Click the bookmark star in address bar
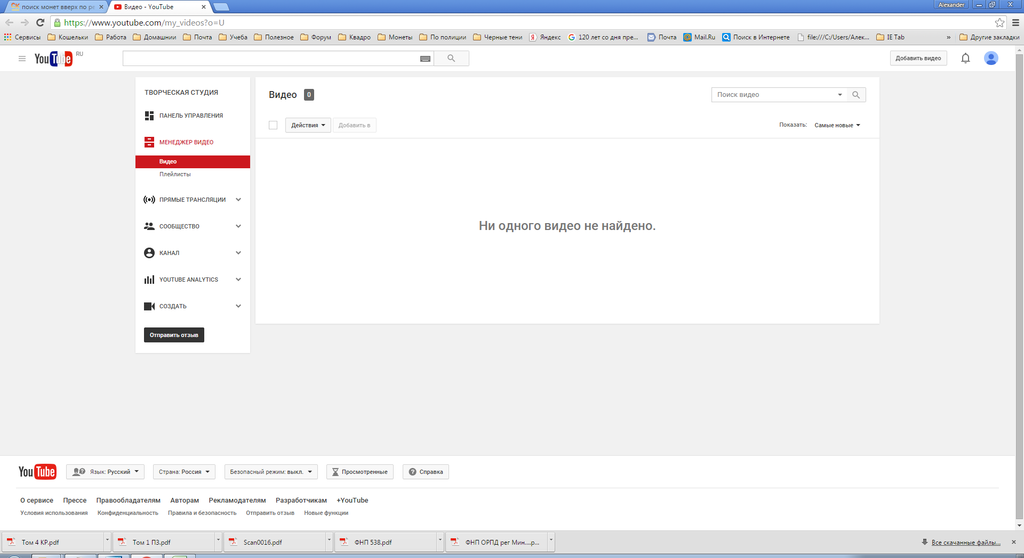1024x558 pixels. pyautogui.click(x=999, y=23)
